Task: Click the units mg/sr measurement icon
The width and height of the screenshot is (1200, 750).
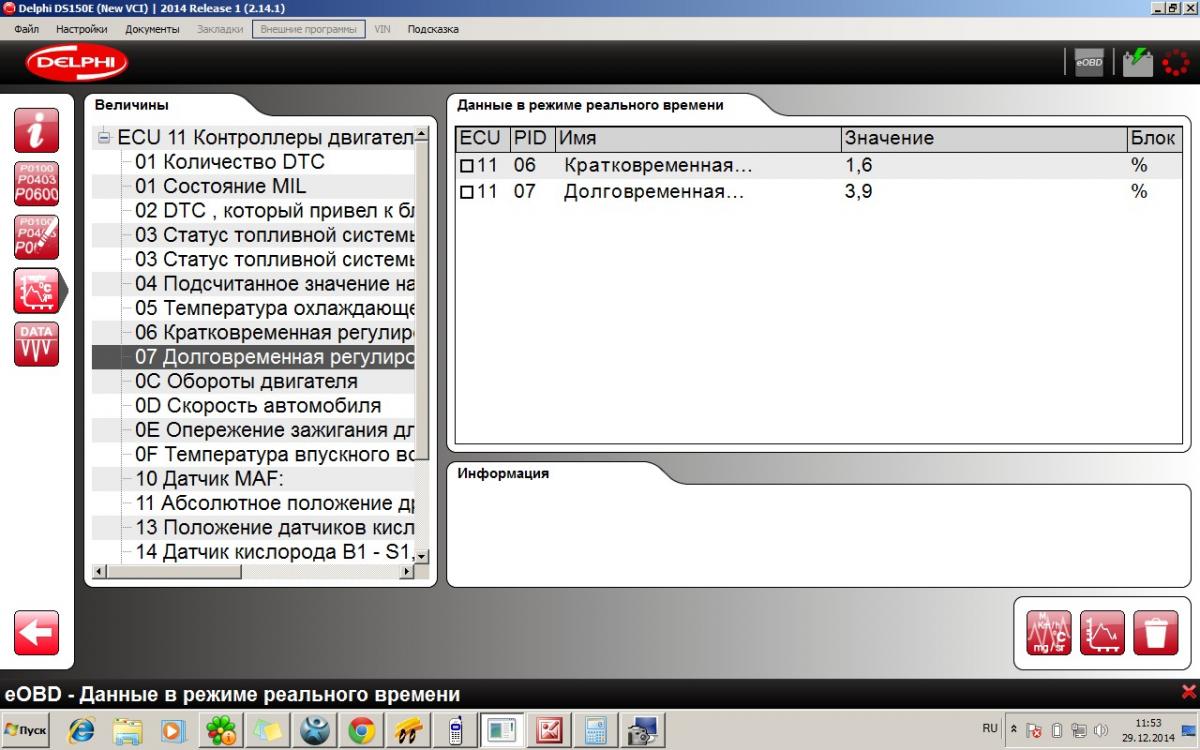Action: coord(1049,632)
